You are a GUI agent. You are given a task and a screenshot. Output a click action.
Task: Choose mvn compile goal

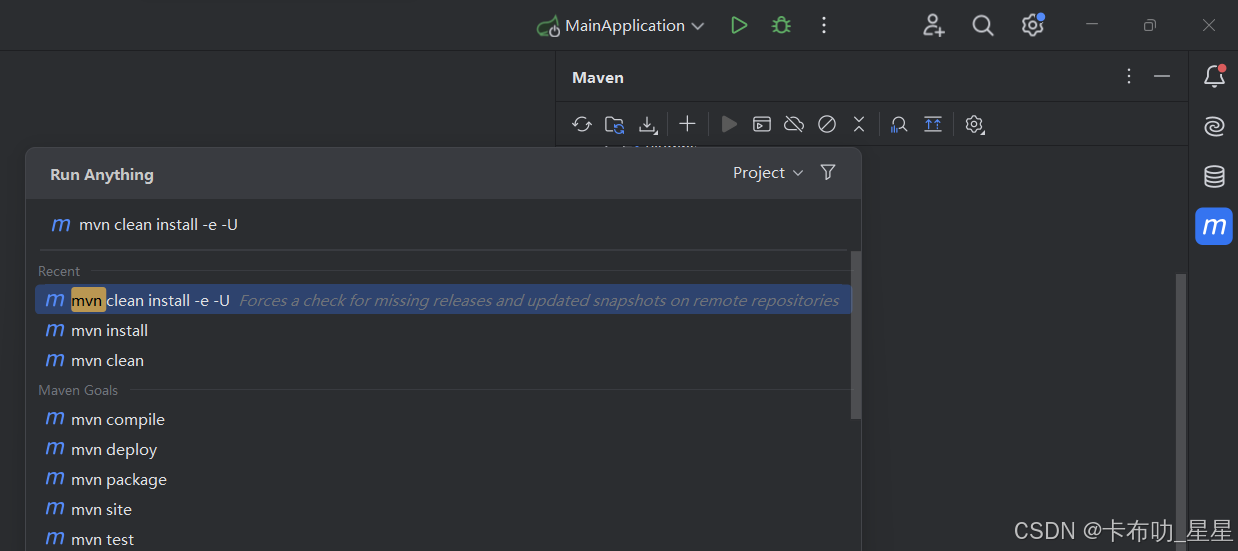443,419
